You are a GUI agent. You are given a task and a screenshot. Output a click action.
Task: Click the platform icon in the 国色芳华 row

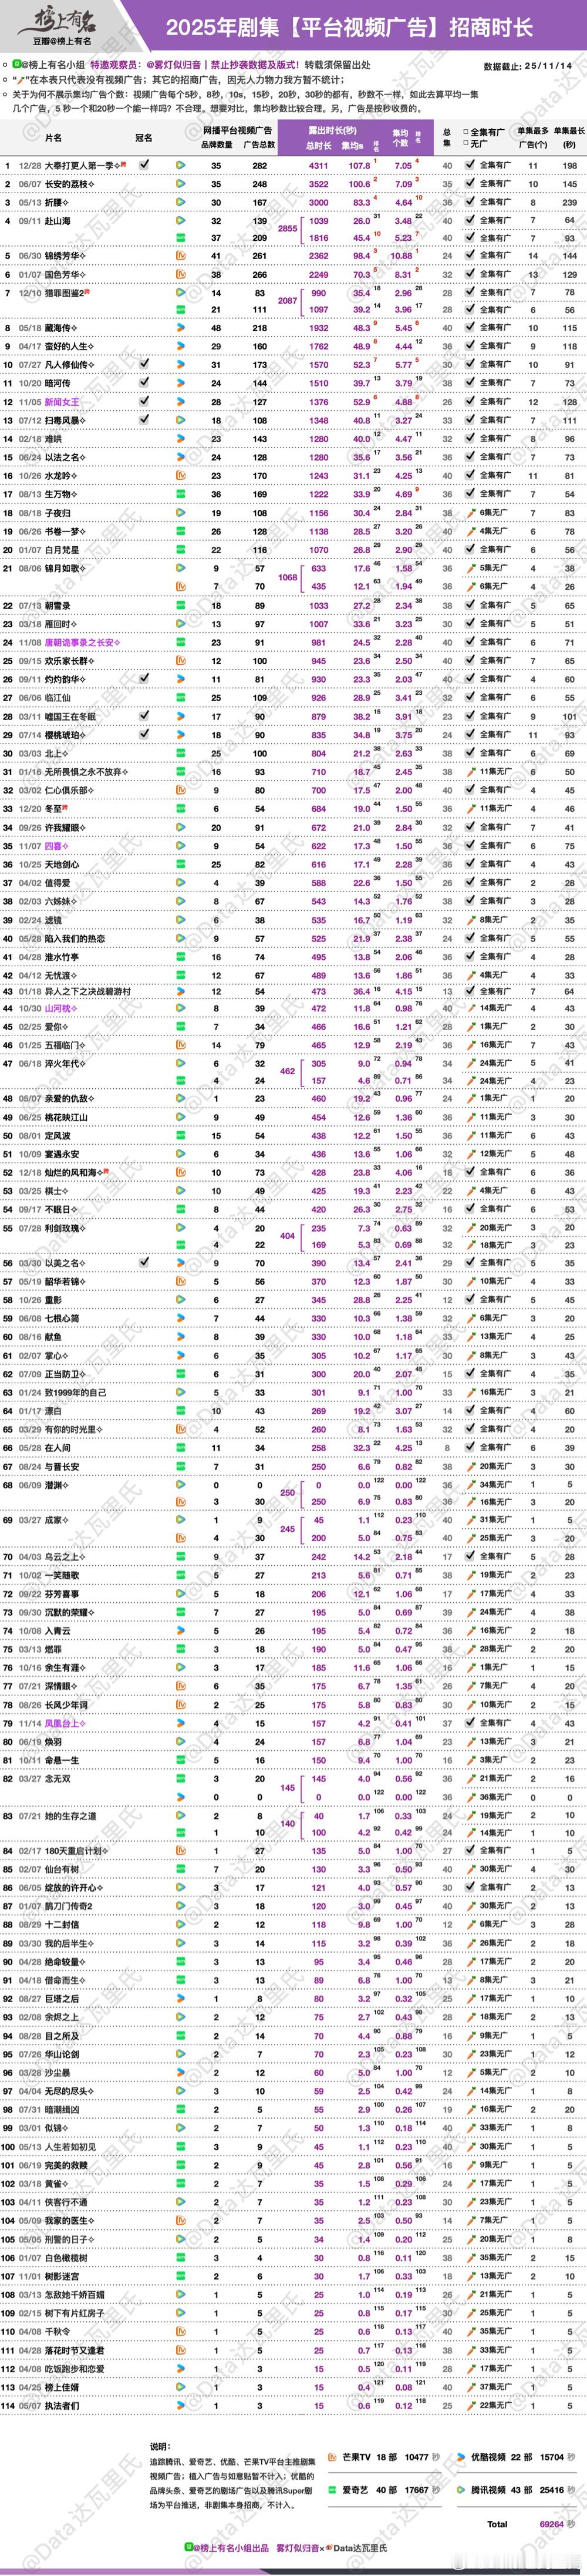coord(181,274)
